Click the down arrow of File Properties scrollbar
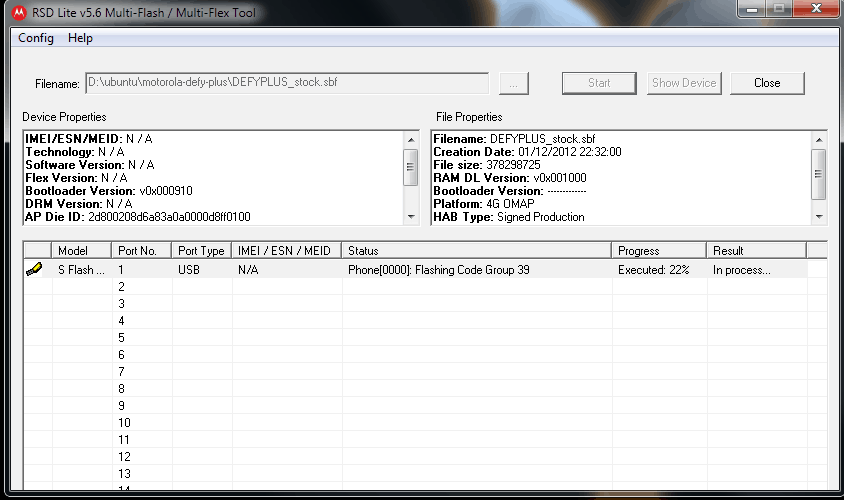The height and width of the screenshot is (500, 844). pyautogui.click(x=819, y=216)
